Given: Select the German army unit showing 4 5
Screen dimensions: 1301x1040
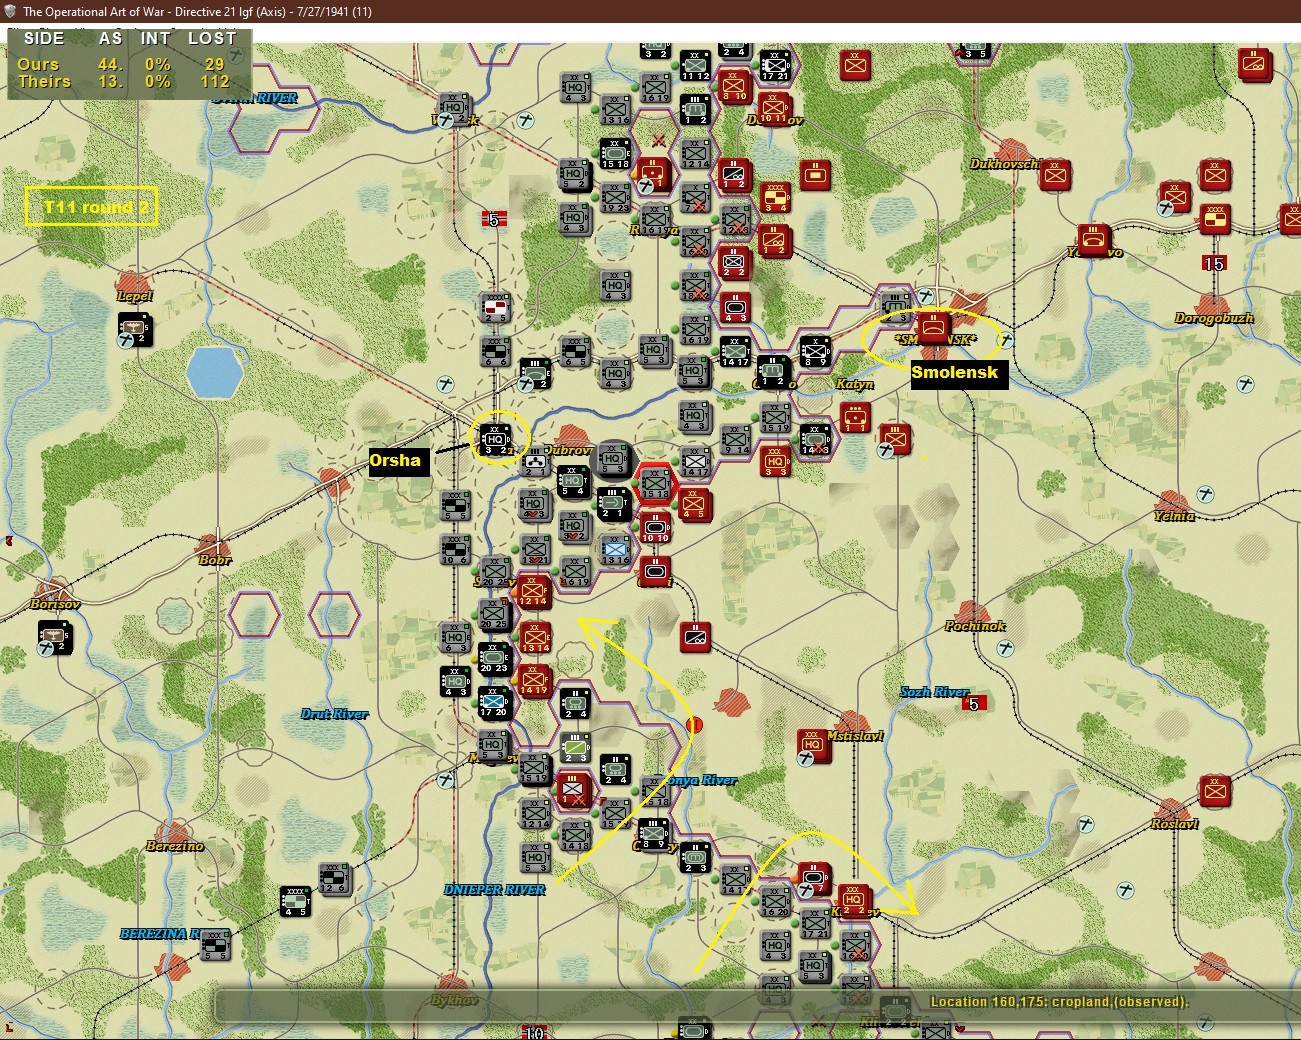Looking at the screenshot, I should pos(296,901).
